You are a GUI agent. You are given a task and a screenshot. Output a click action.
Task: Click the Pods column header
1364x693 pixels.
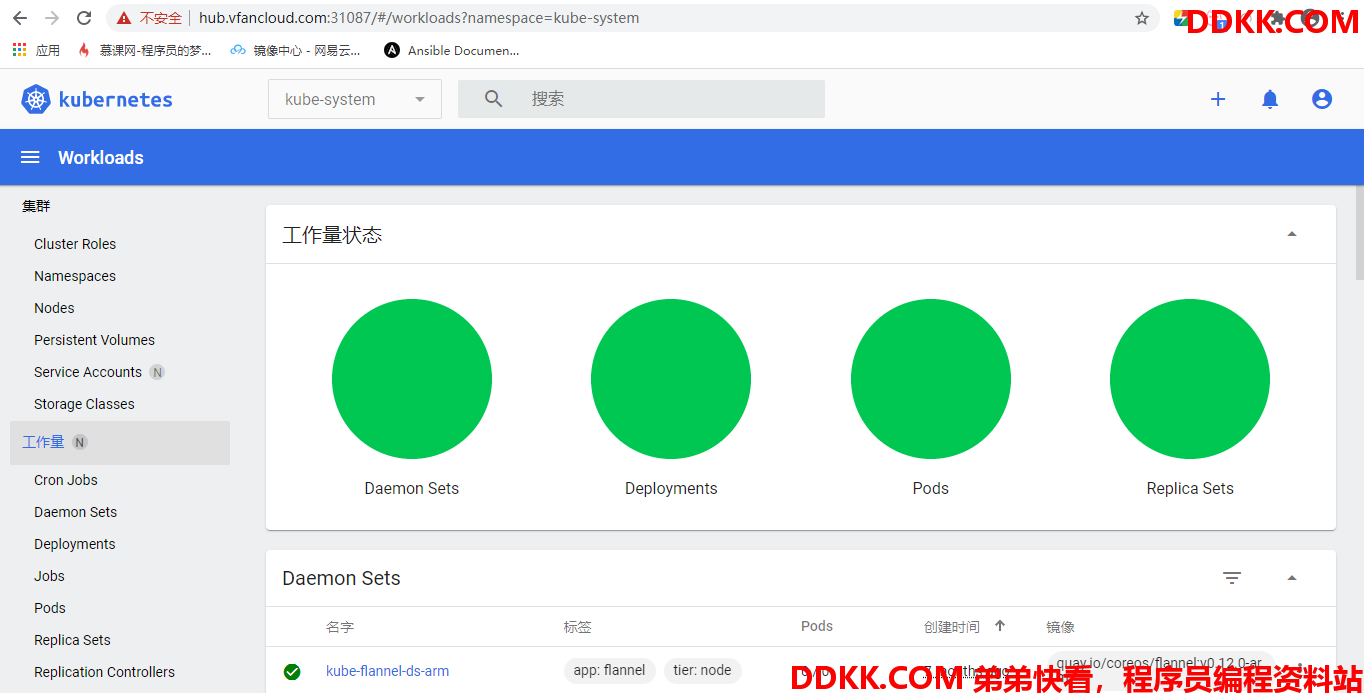click(817, 626)
